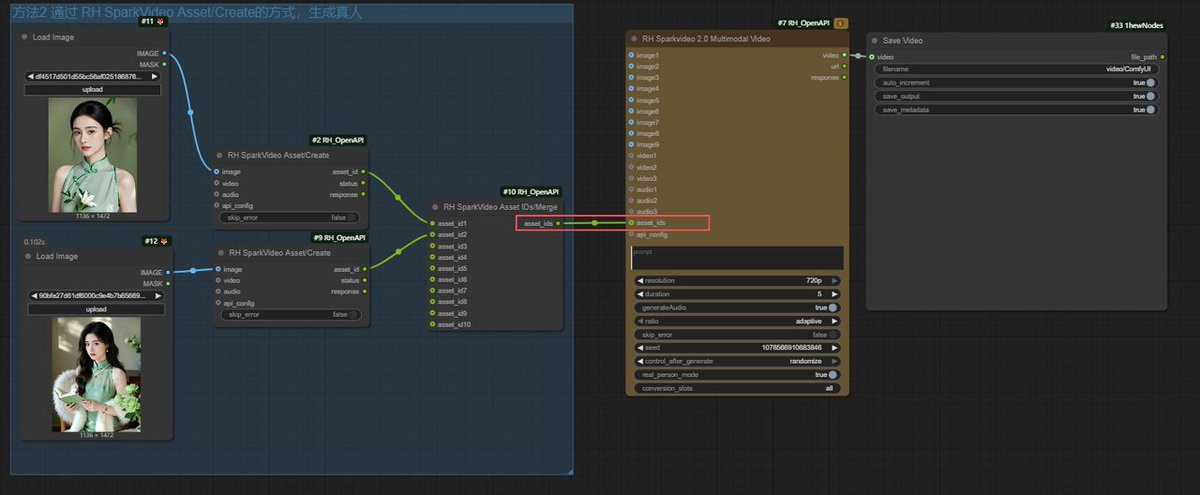Click file_path output port on Save Video
Screen dimensions: 1200x495
tap(1160, 57)
